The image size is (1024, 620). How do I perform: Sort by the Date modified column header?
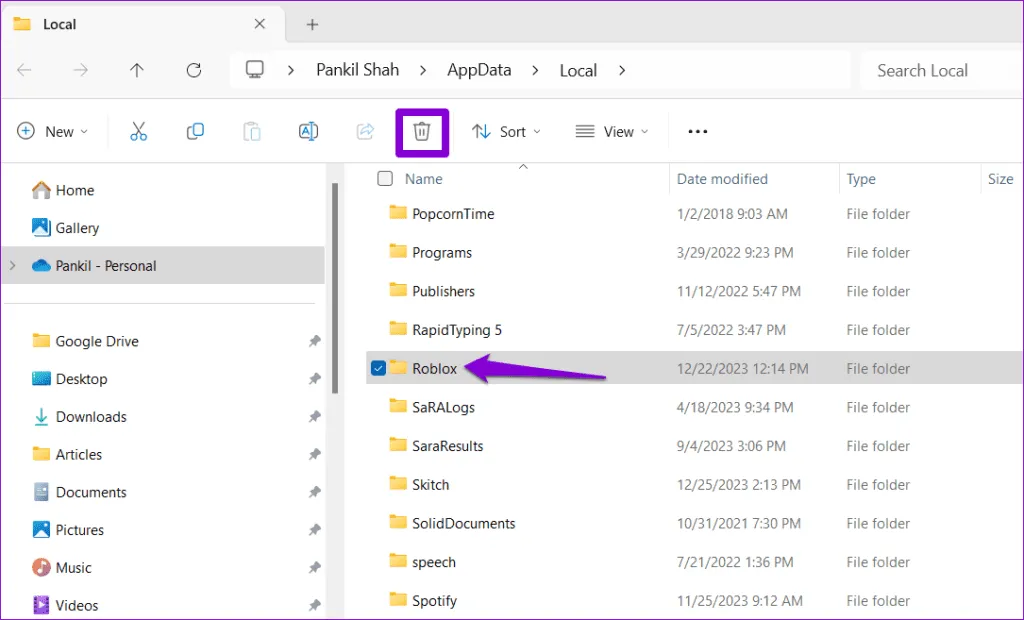pyautogui.click(x=722, y=179)
